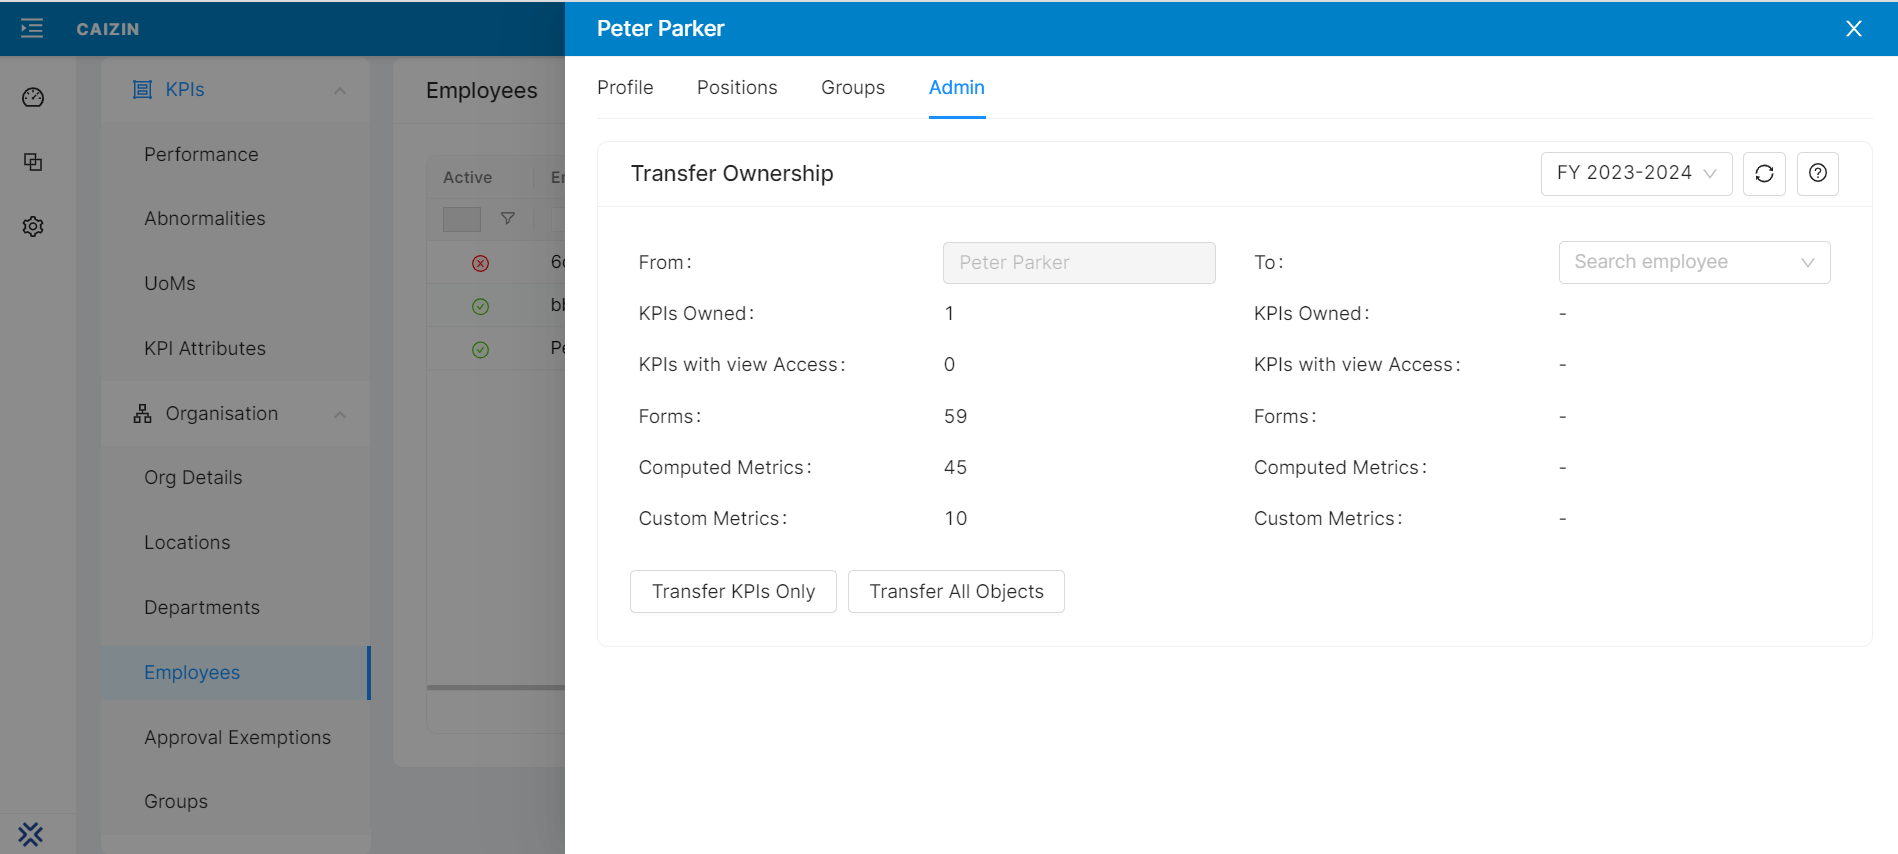1898x854 pixels.
Task: Open the Search employee dropdown
Action: click(1694, 262)
